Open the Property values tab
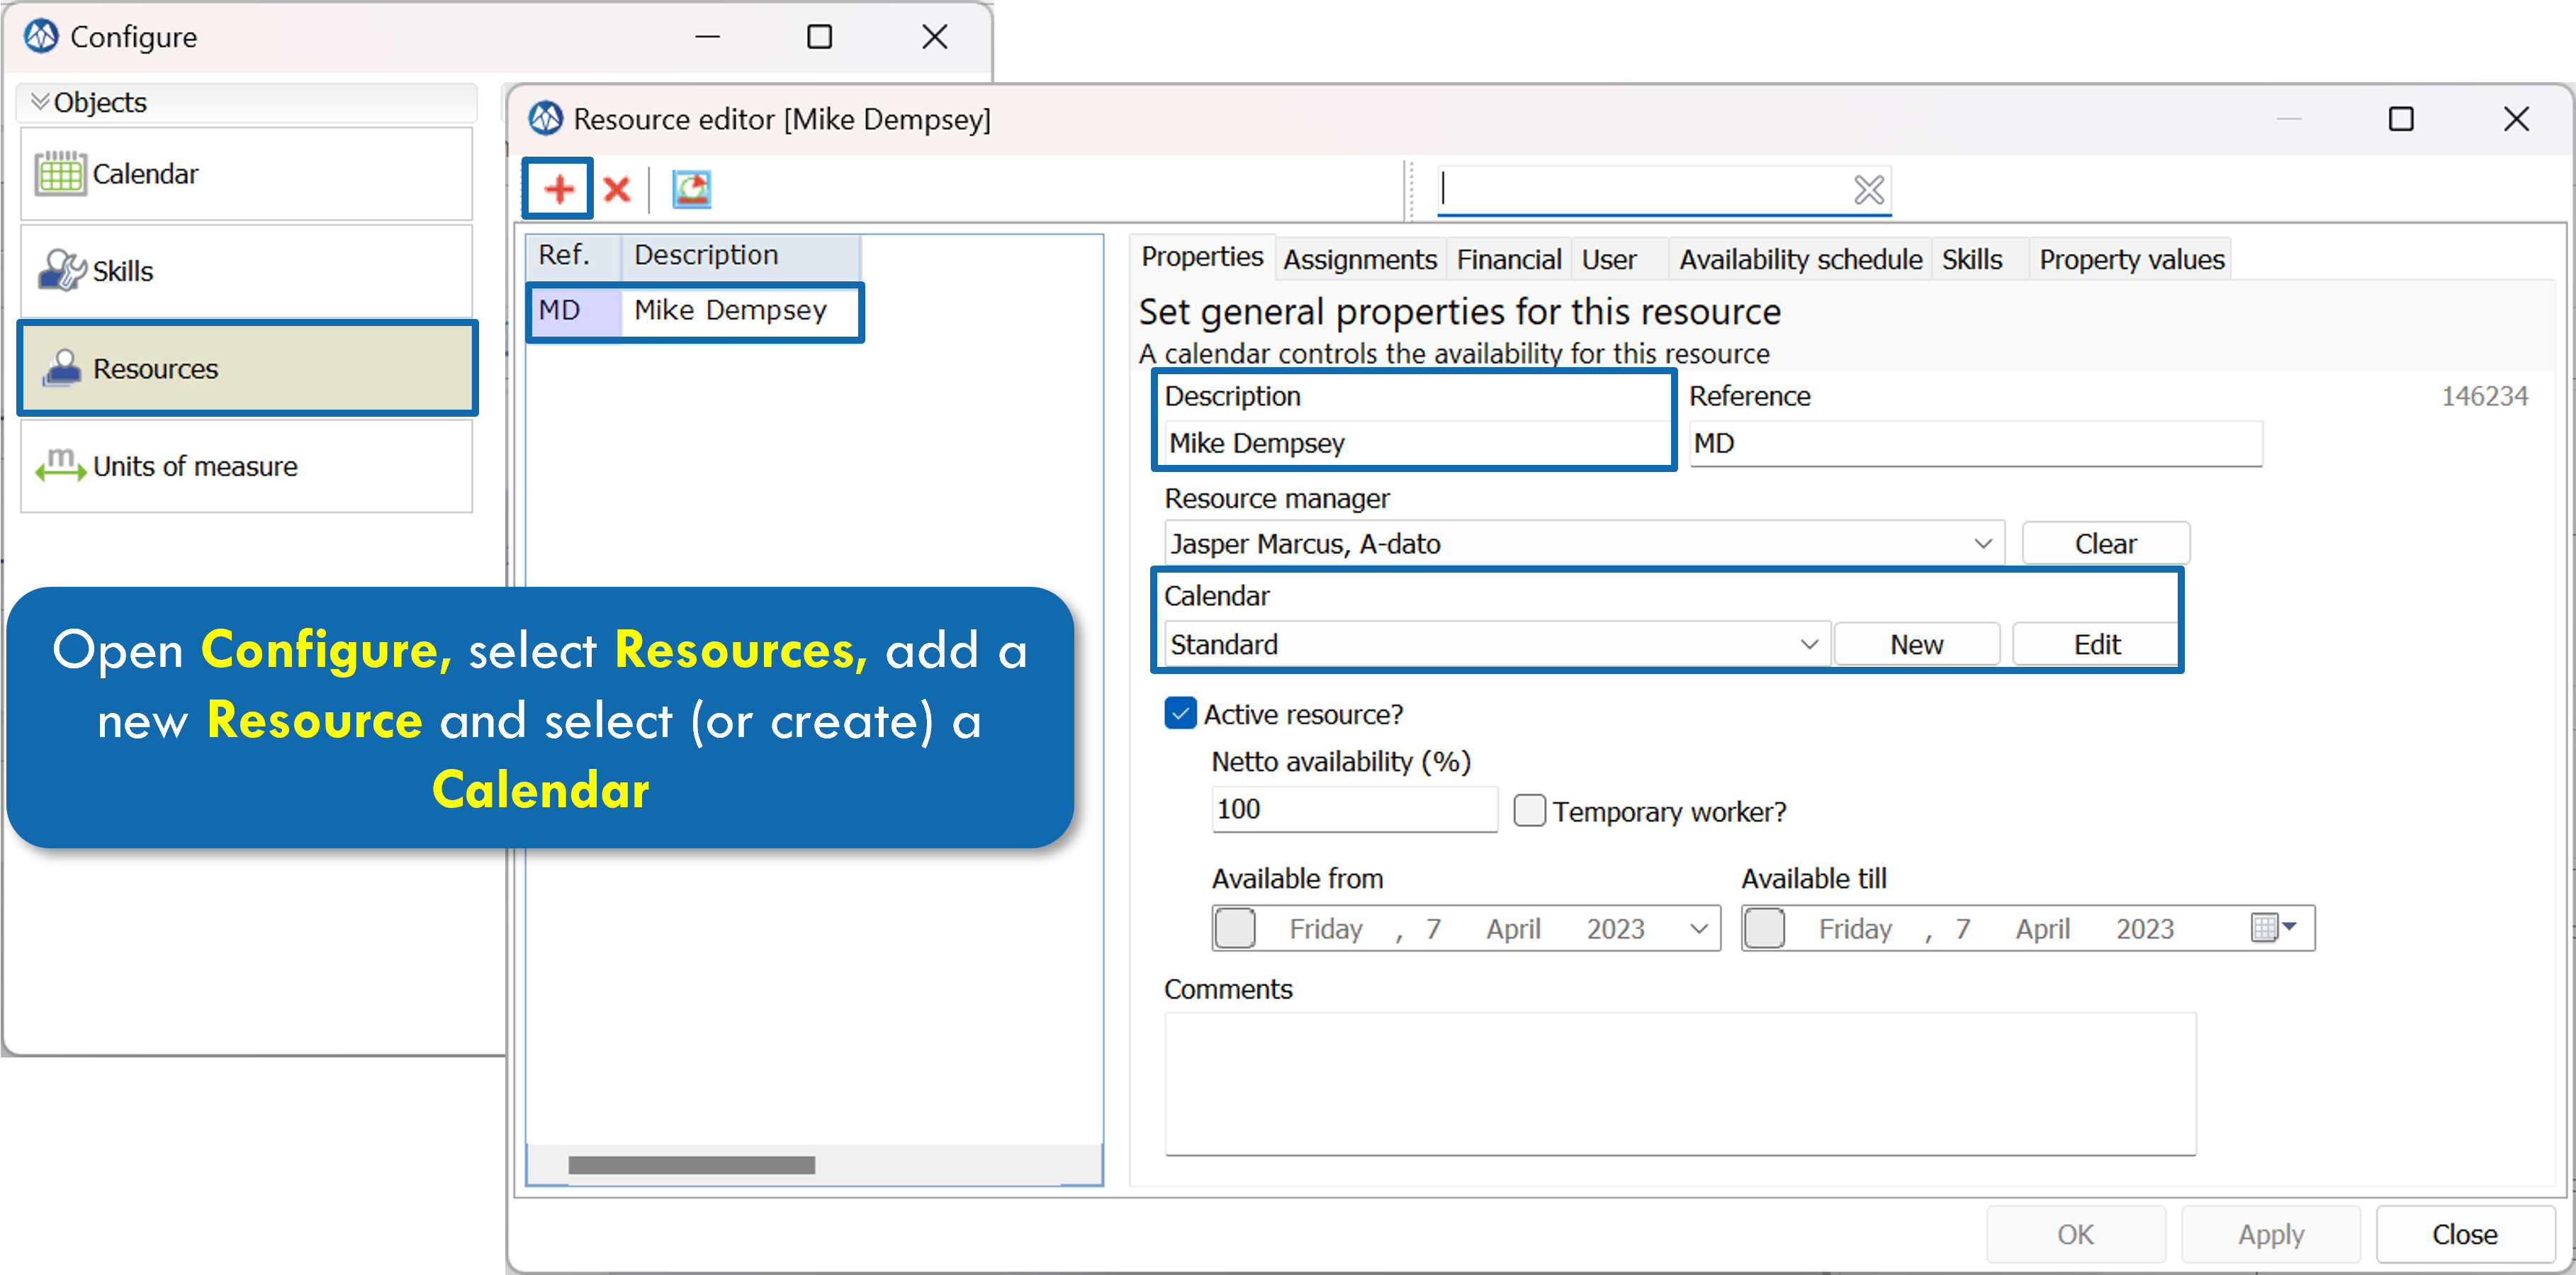2576x1275 pixels. (x=2132, y=260)
